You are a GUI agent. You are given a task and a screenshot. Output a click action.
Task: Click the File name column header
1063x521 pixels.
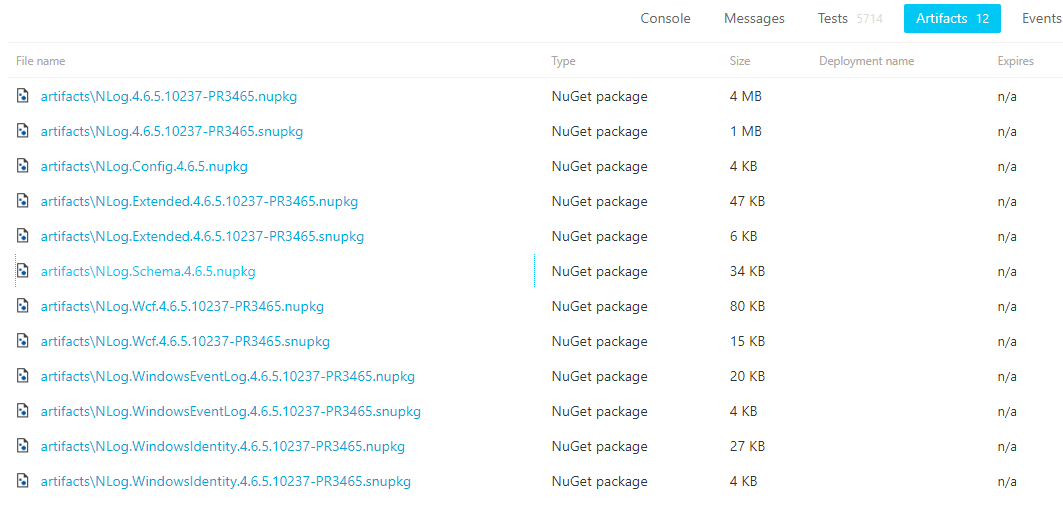coord(41,61)
